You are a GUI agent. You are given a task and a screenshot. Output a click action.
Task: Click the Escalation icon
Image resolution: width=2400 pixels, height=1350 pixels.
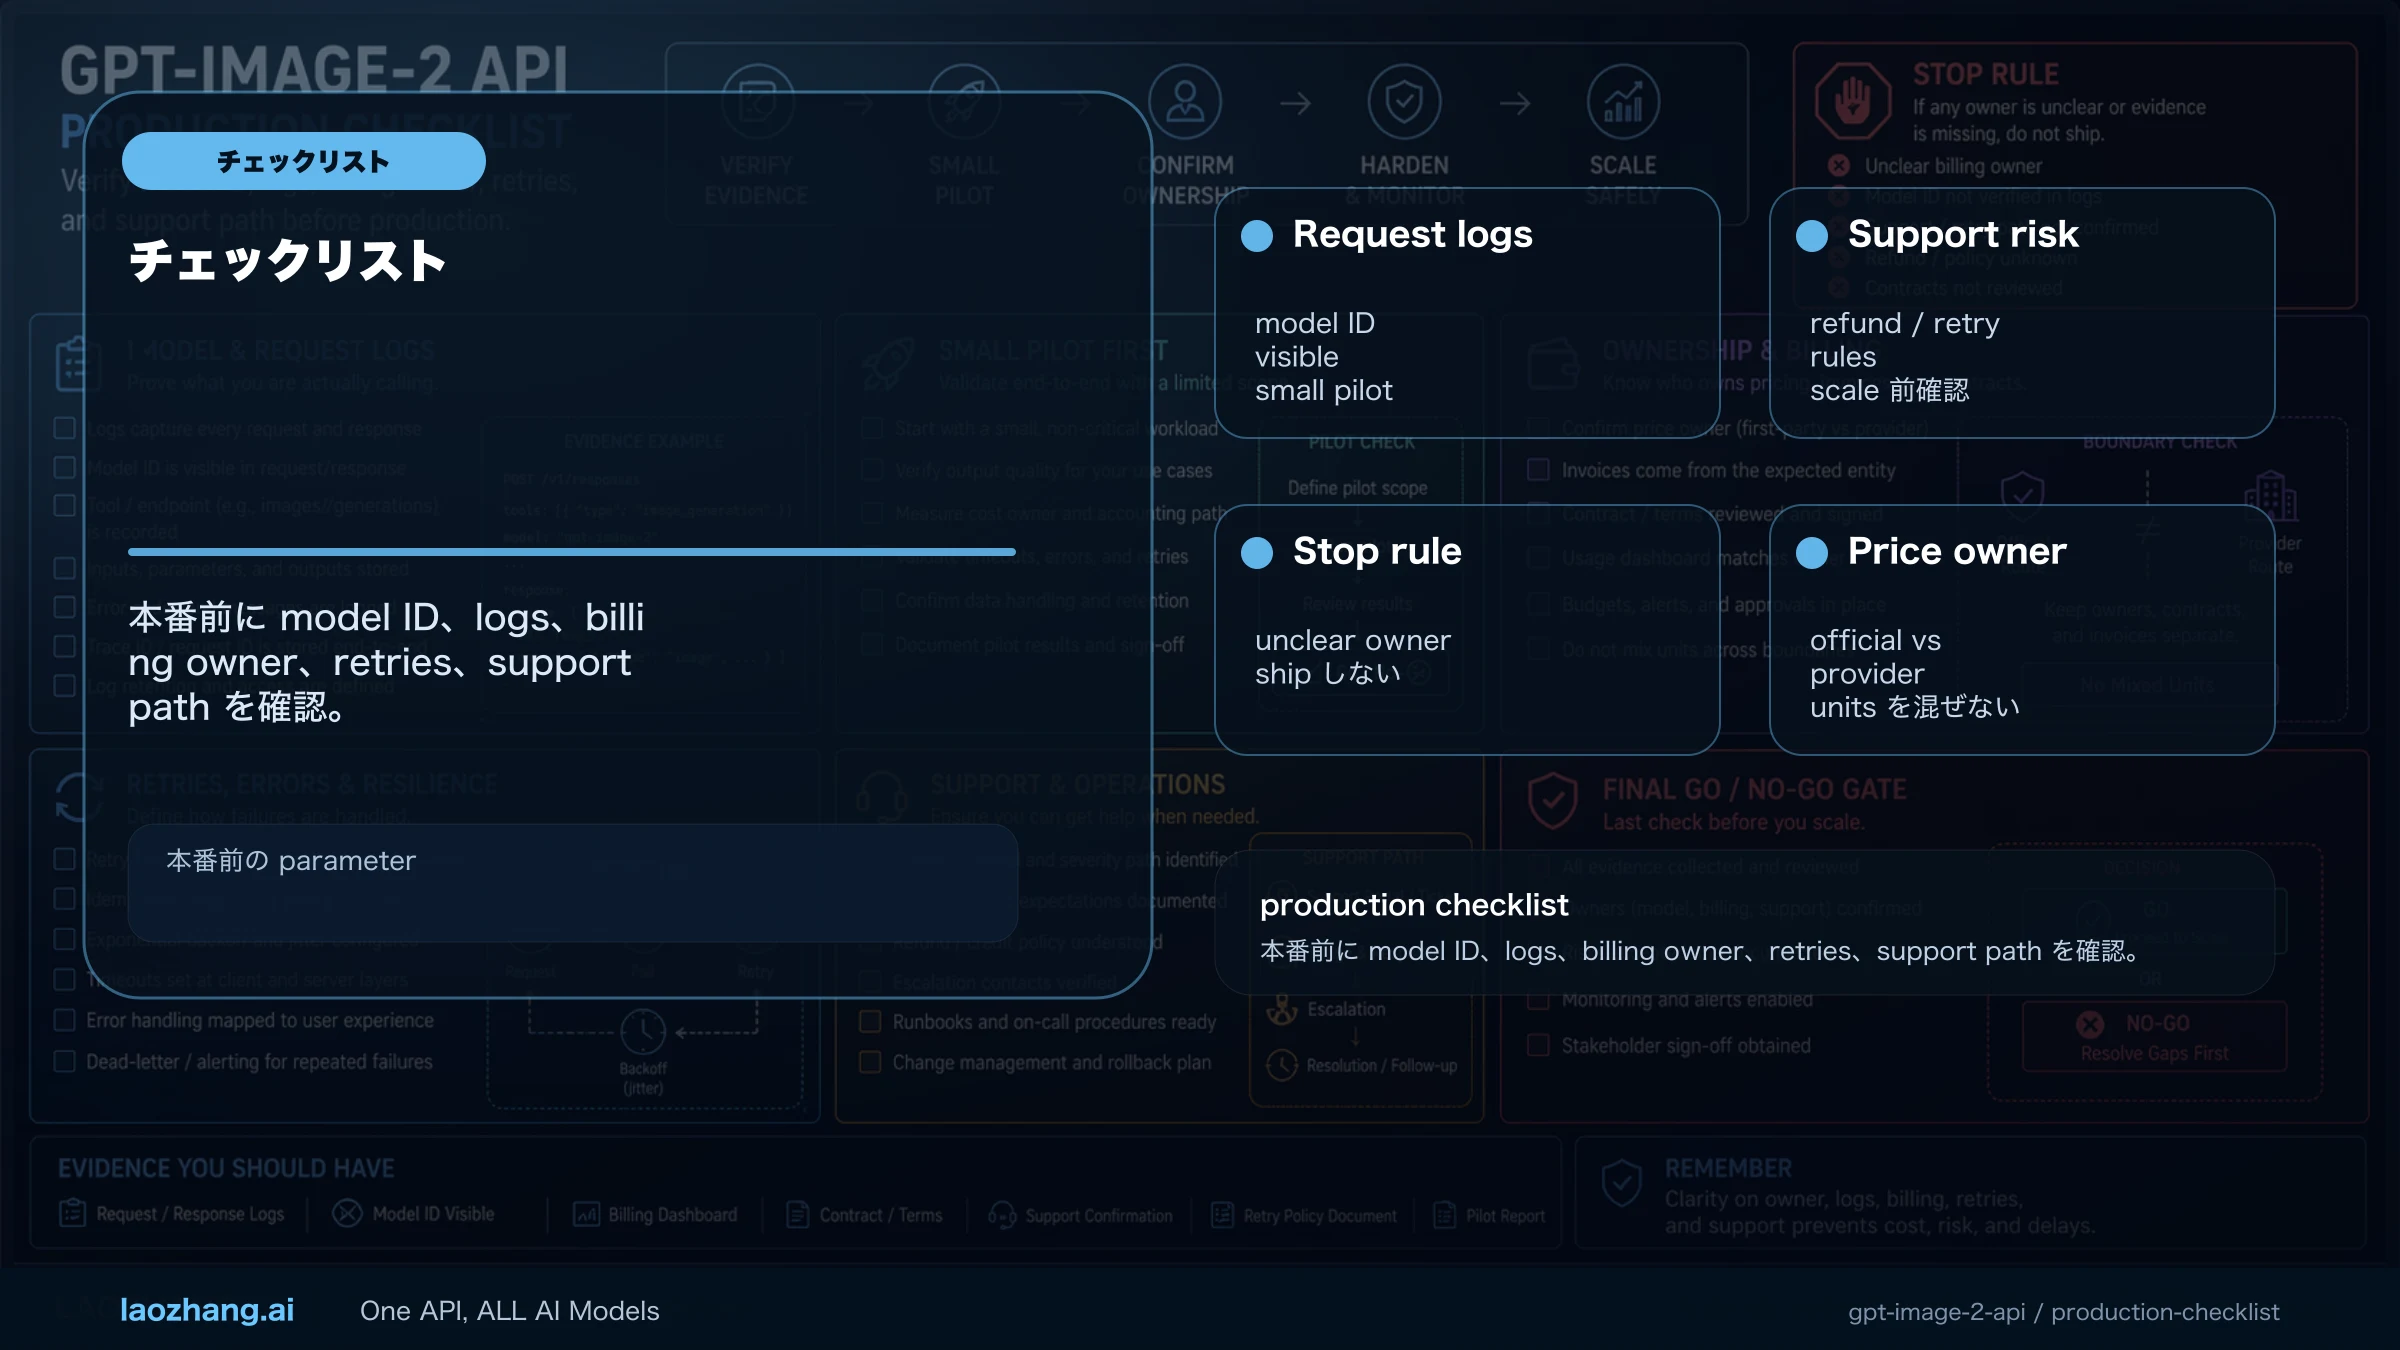point(1282,1010)
